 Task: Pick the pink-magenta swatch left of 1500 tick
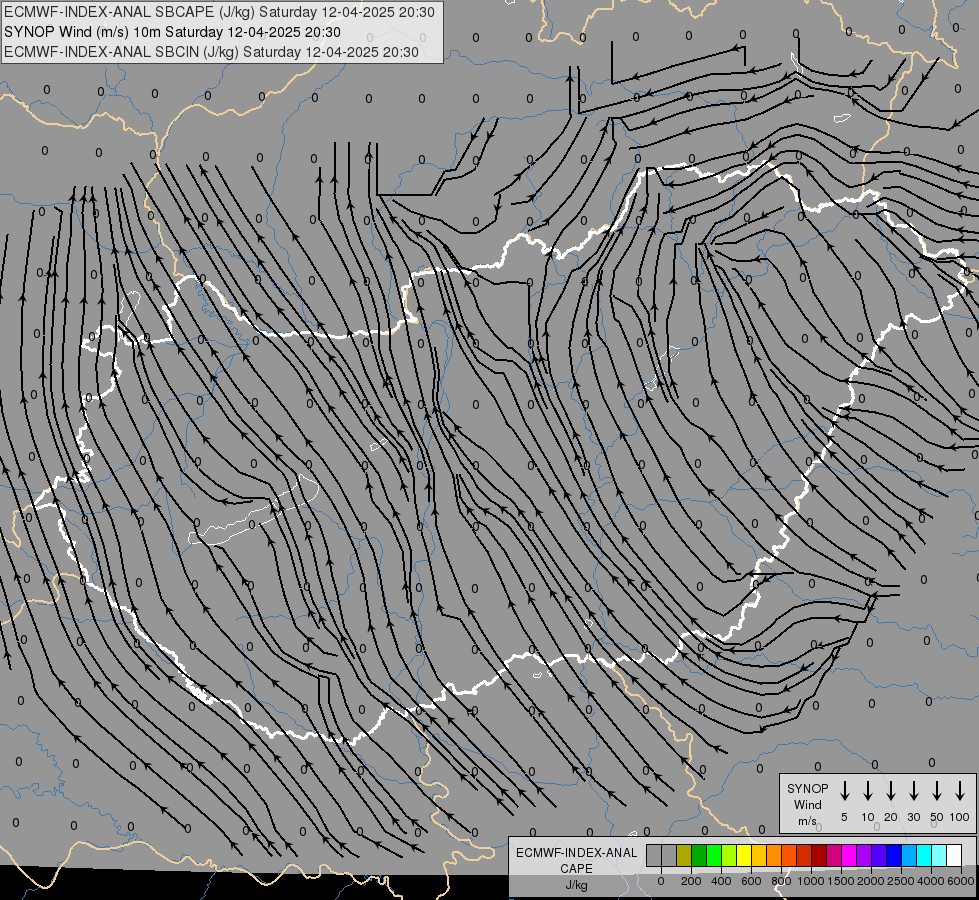tap(834, 855)
